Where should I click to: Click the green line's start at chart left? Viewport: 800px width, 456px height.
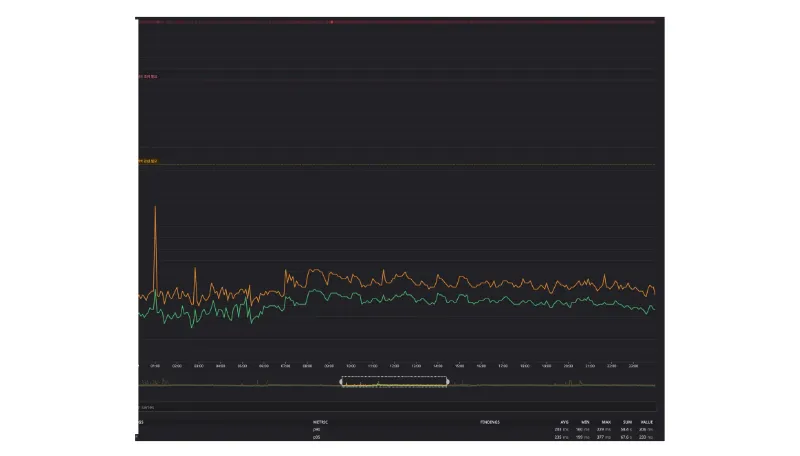coord(139,312)
